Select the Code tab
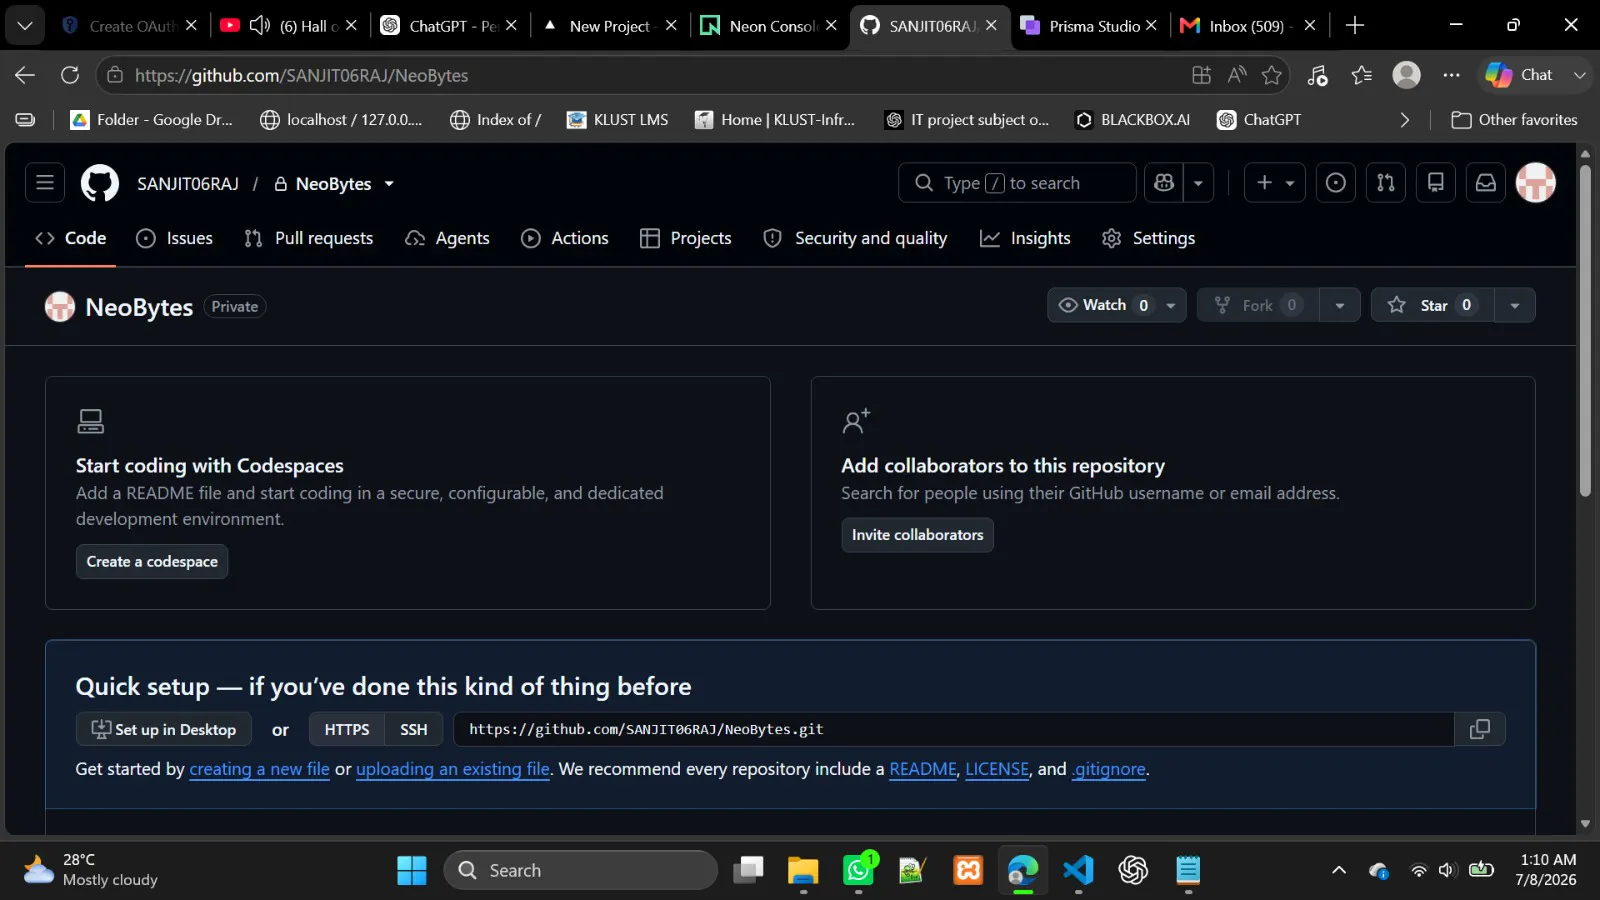 pyautogui.click(x=71, y=238)
